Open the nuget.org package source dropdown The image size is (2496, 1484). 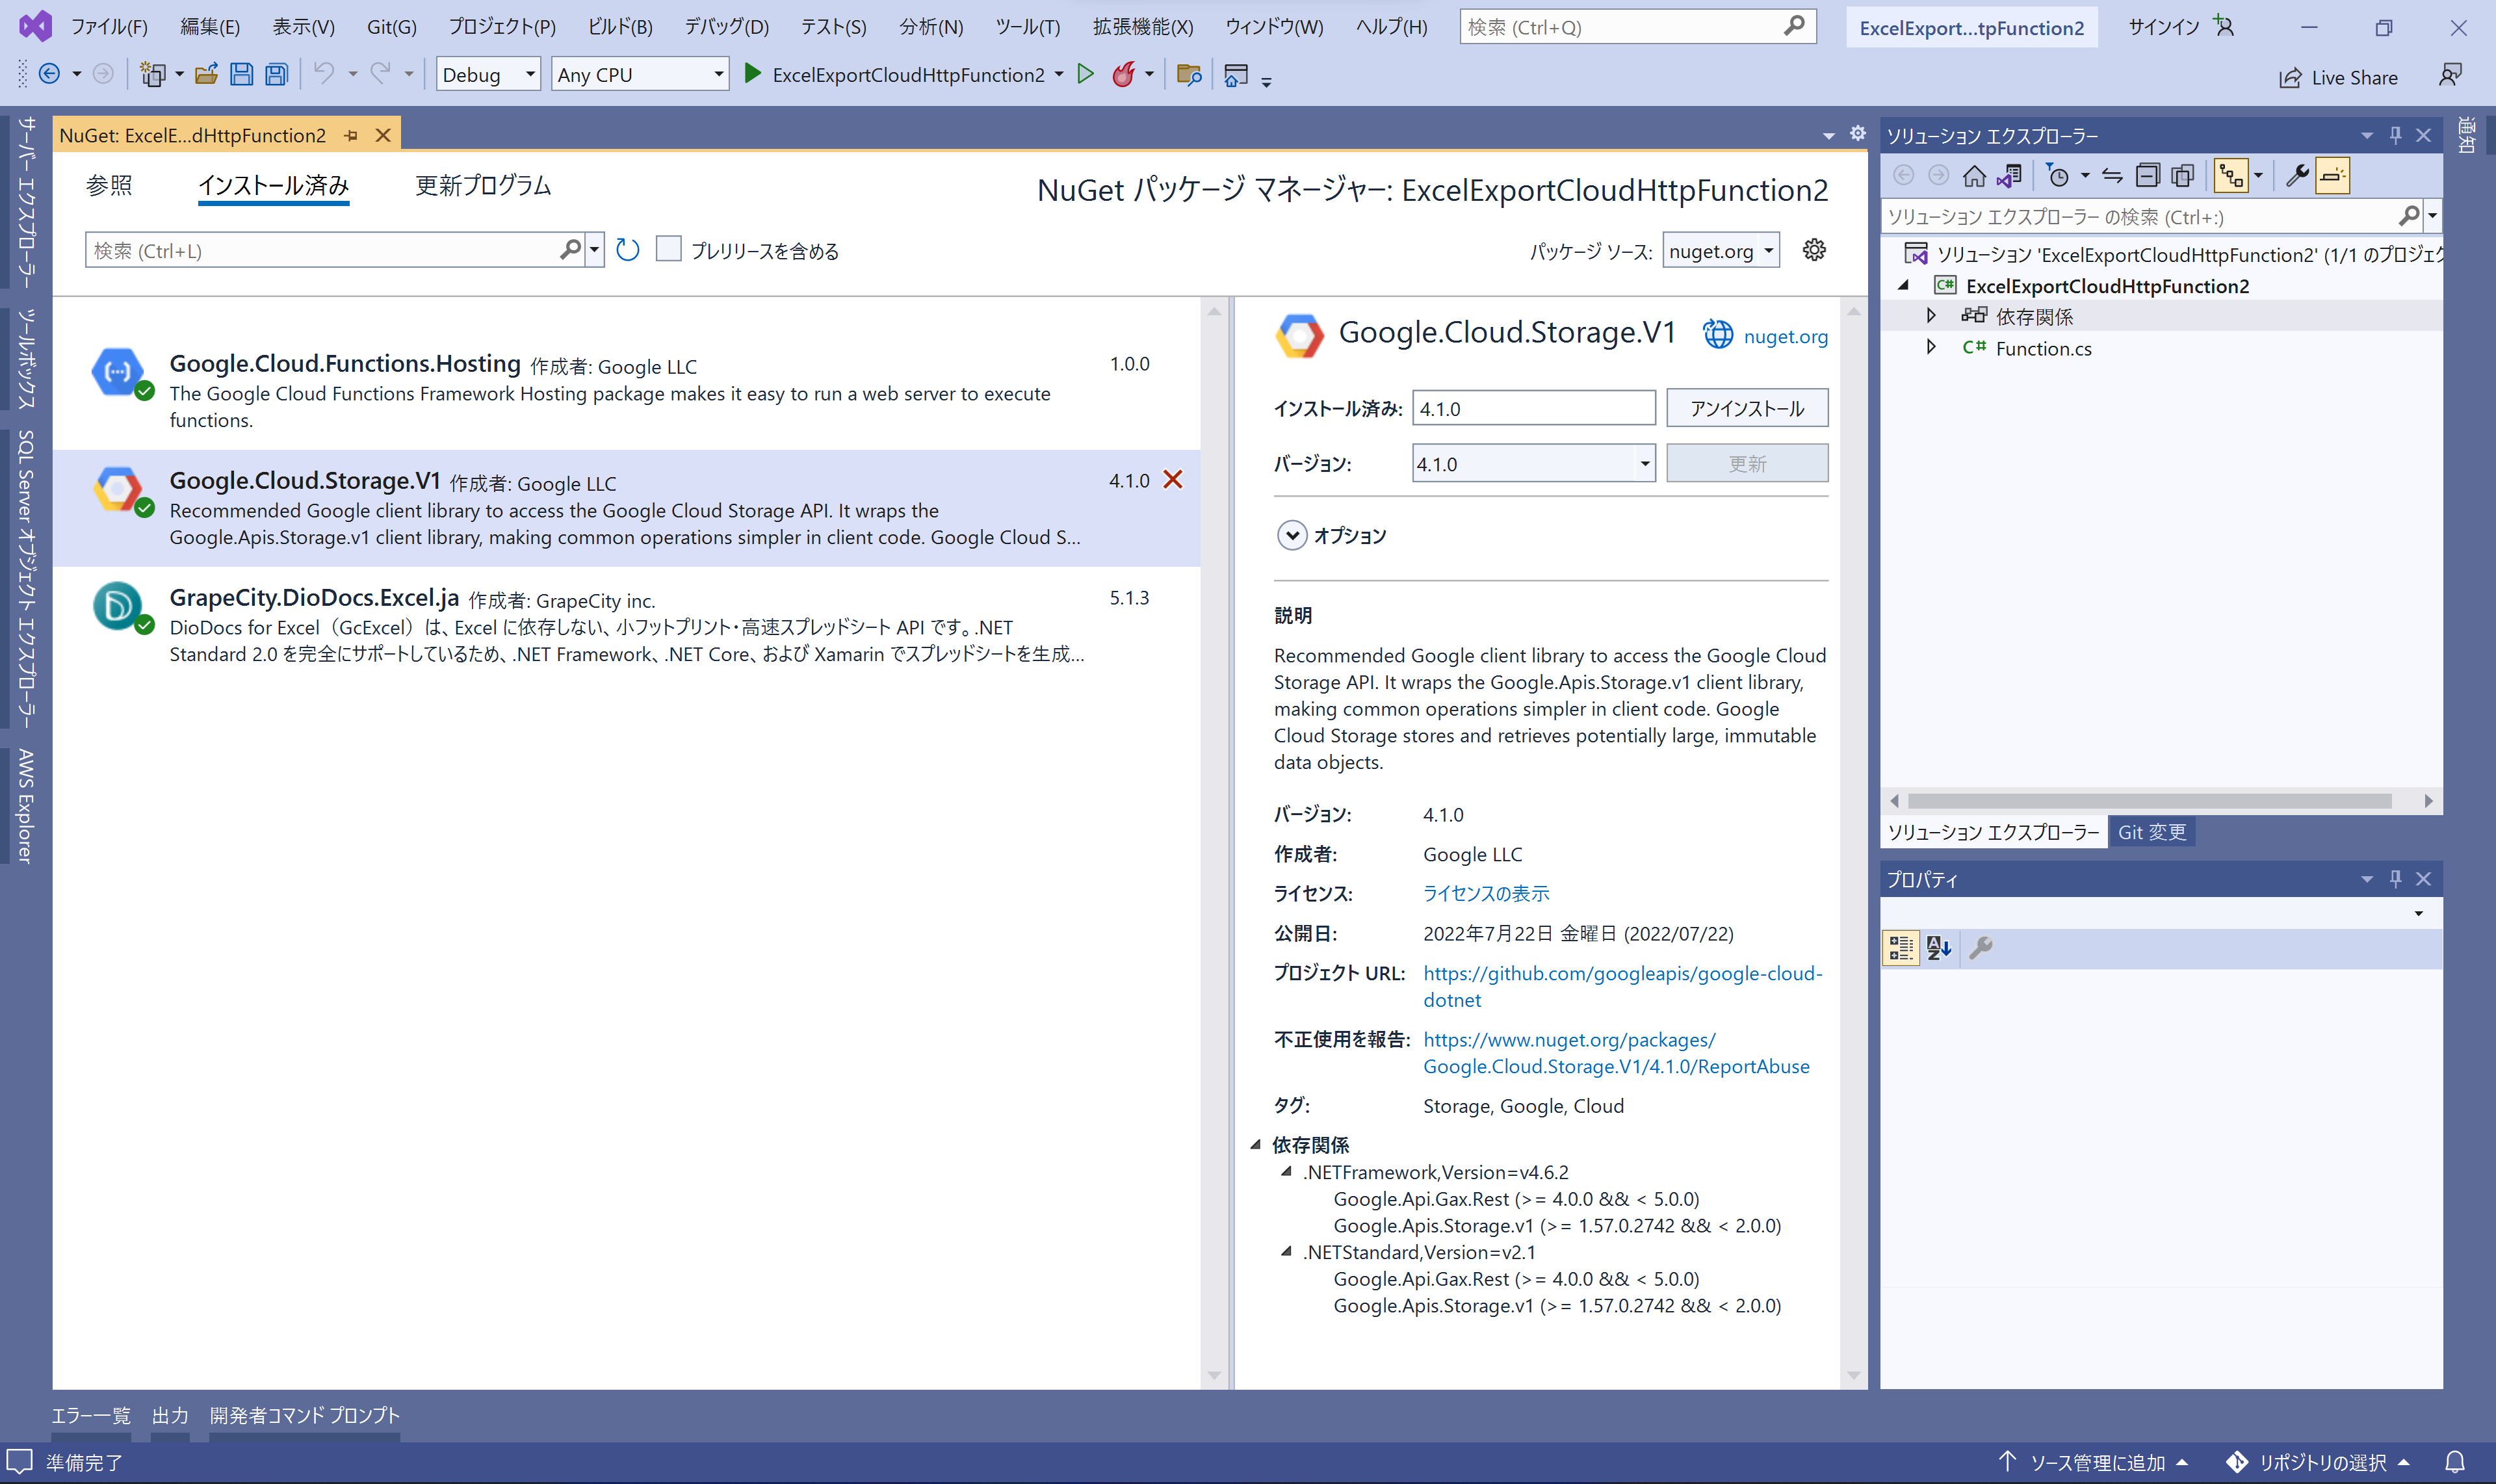point(1720,250)
